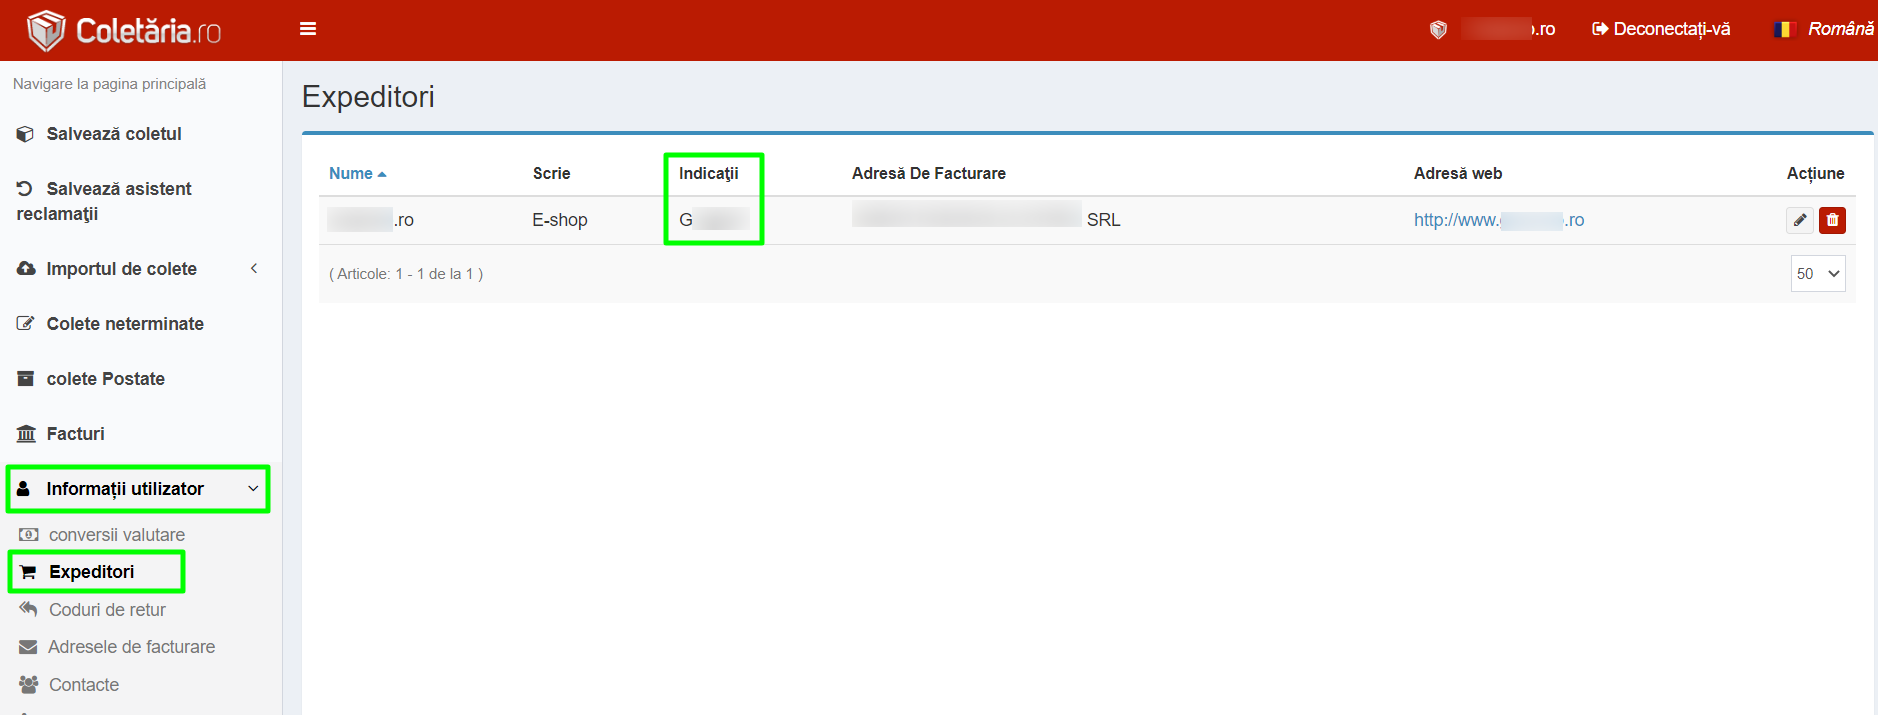Click the Deconectați-vă logout link

[1661, 29]
